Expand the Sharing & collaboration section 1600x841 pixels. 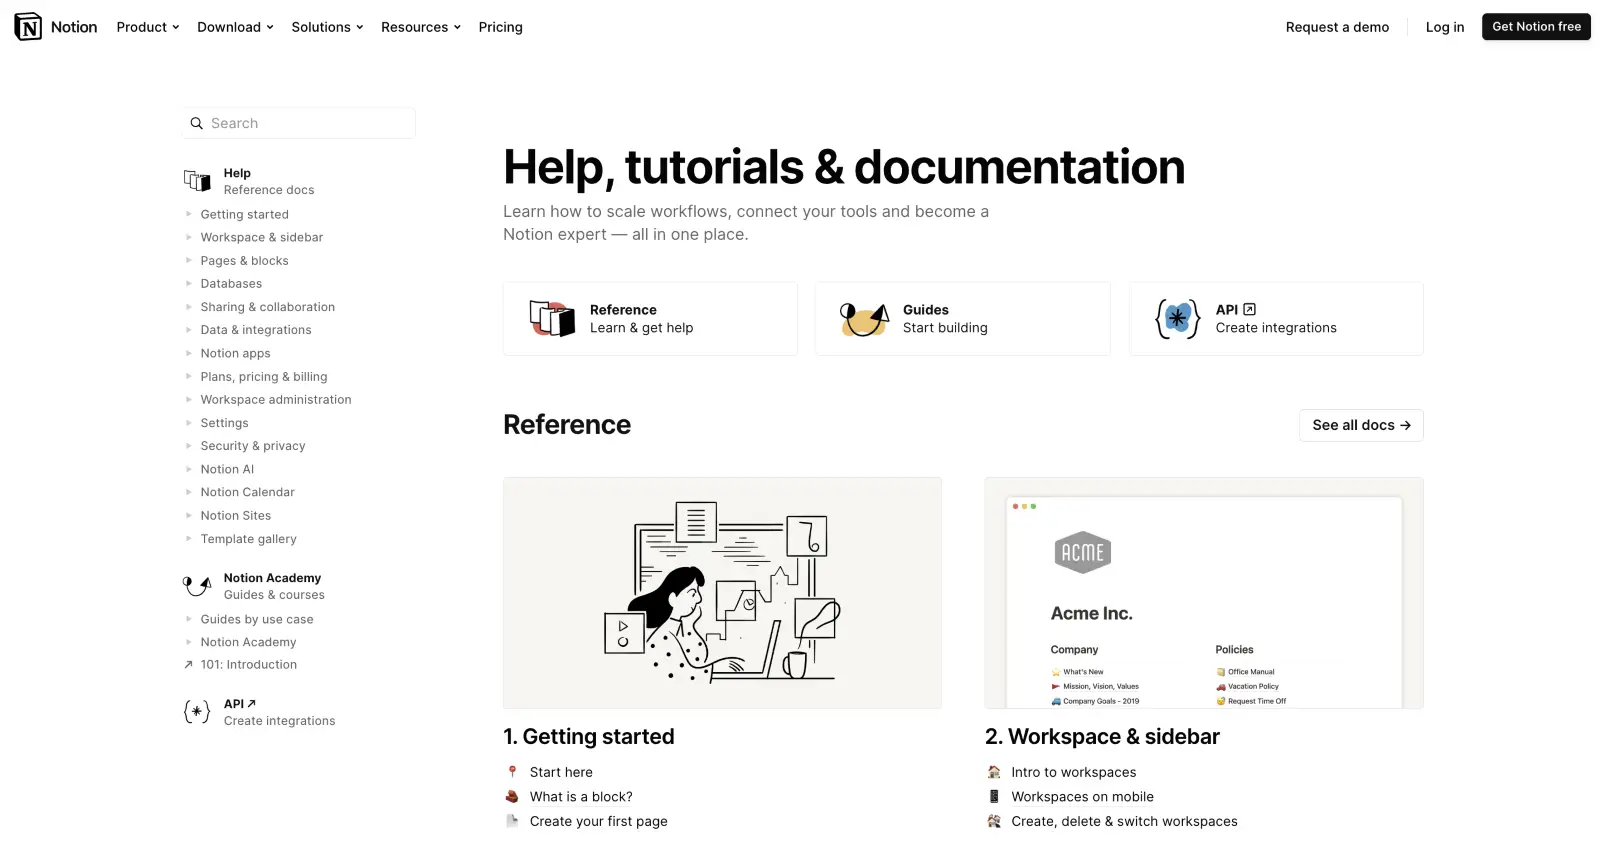click(188, 307)
